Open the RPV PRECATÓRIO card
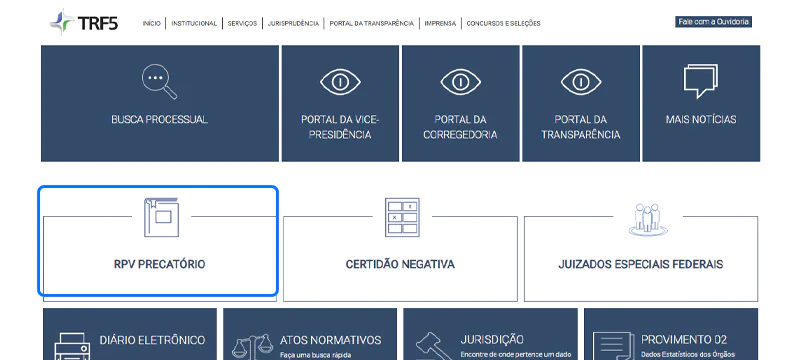This screenshot has width=800, height=360. point(160,258)
